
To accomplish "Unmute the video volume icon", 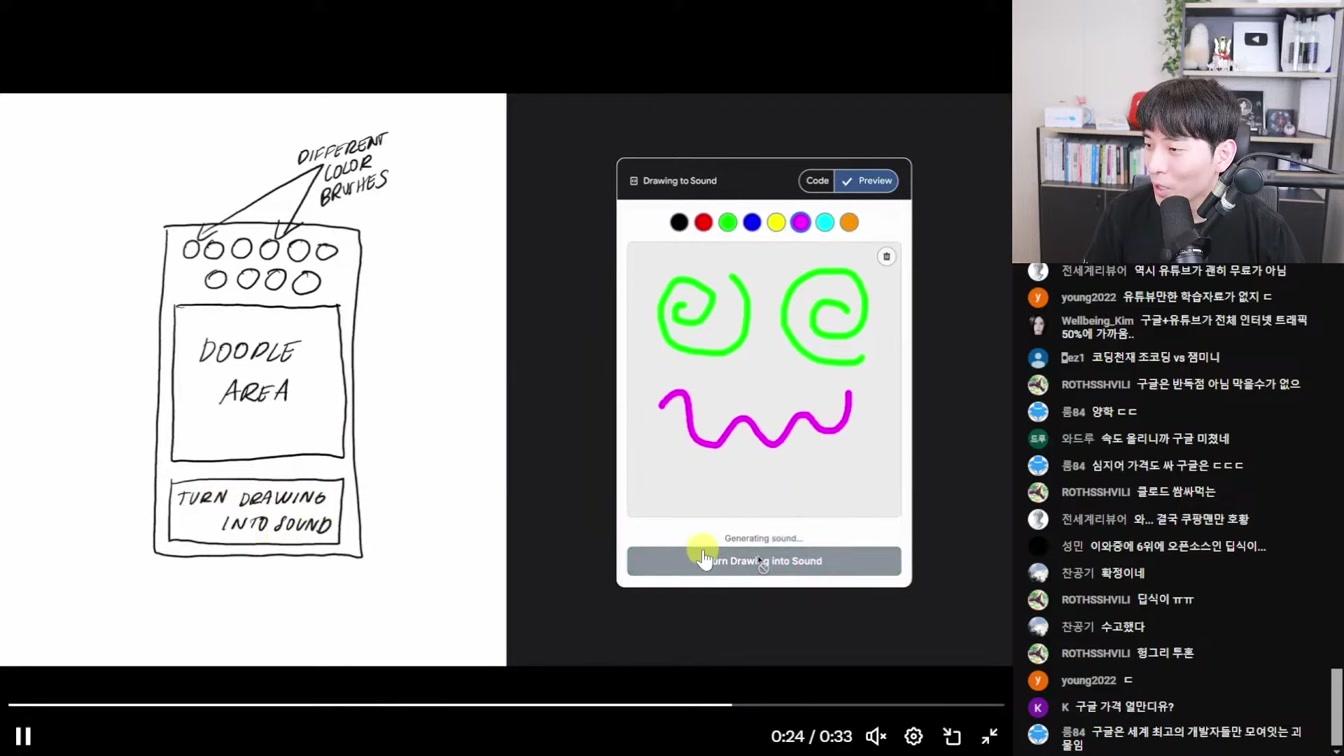I will [x=876, y=737].
